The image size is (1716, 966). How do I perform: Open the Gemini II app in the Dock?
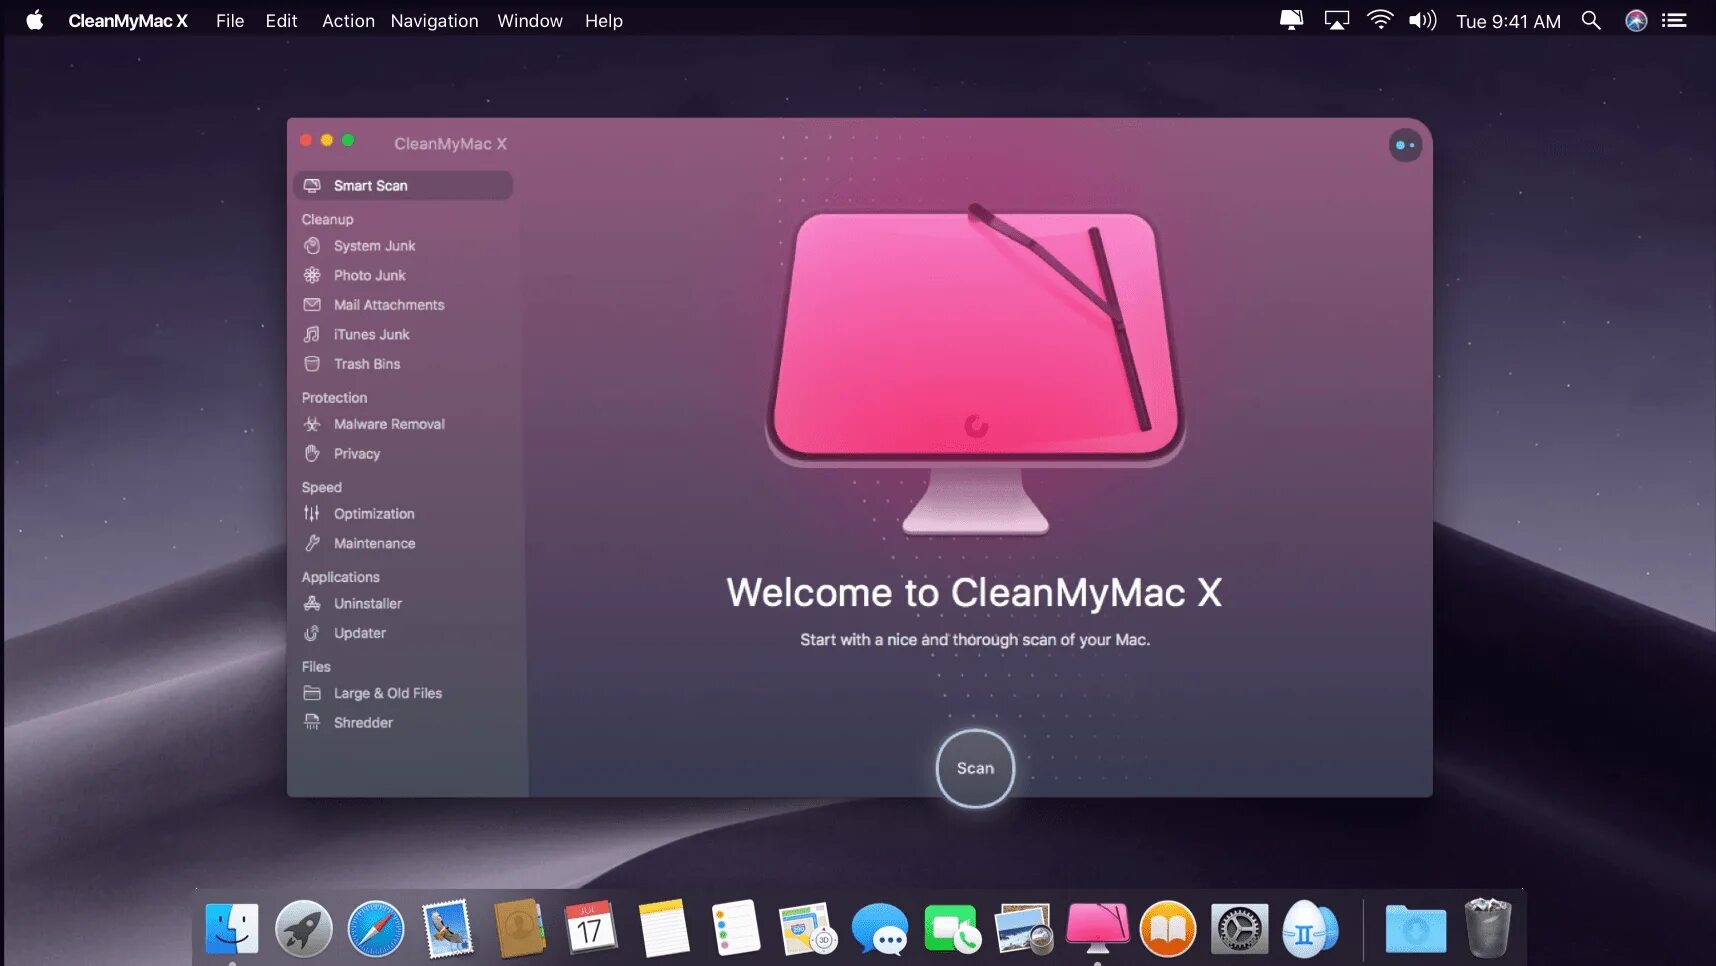click(1310, 929)
